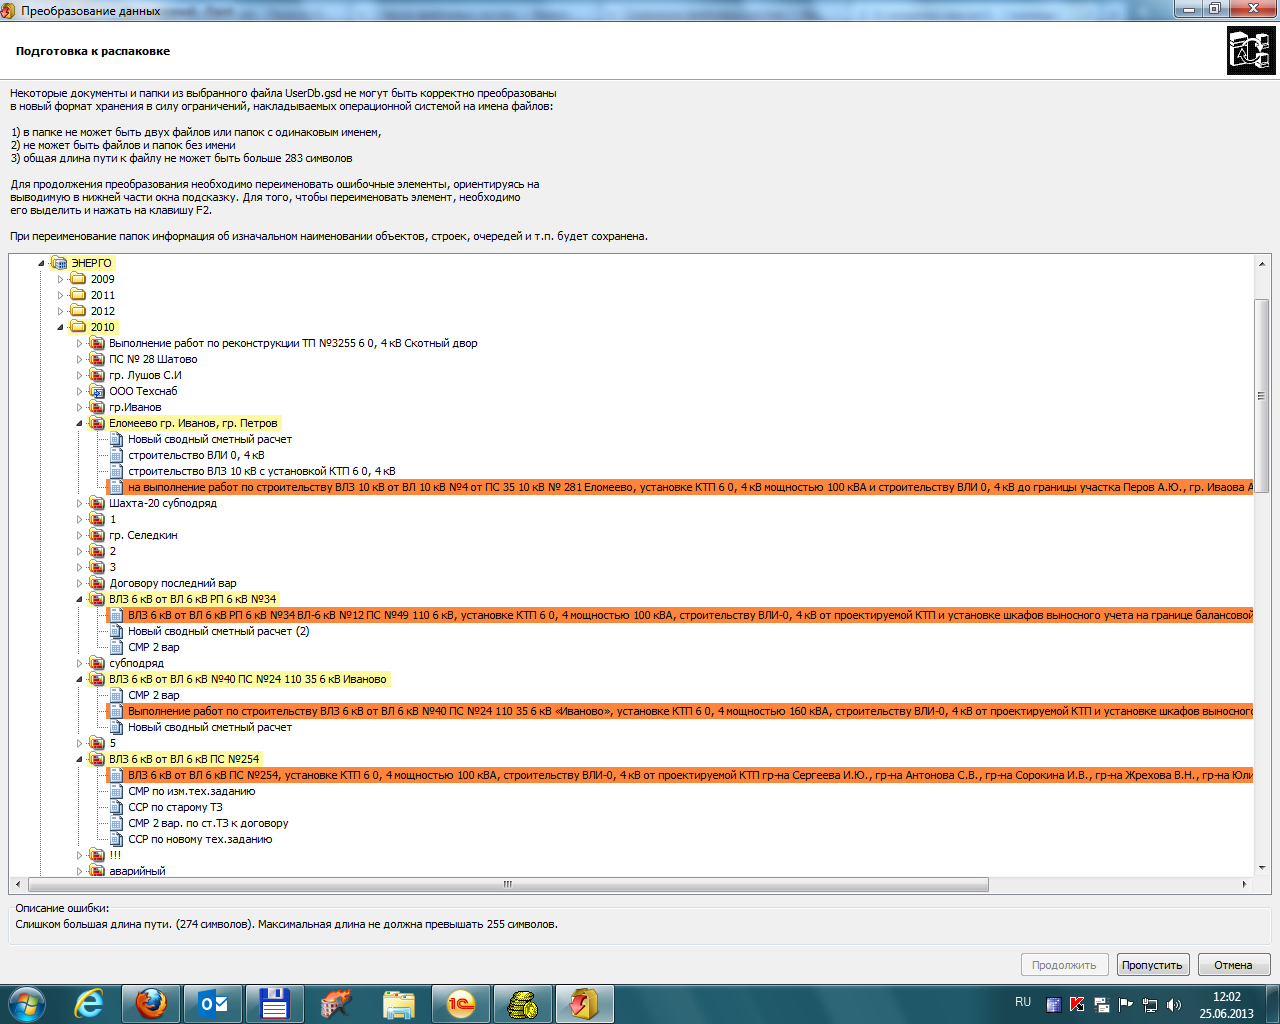The image size is (1280, 1024).
Task: Open Outlook from the taskbar
Action: [x=213, y=1004]
